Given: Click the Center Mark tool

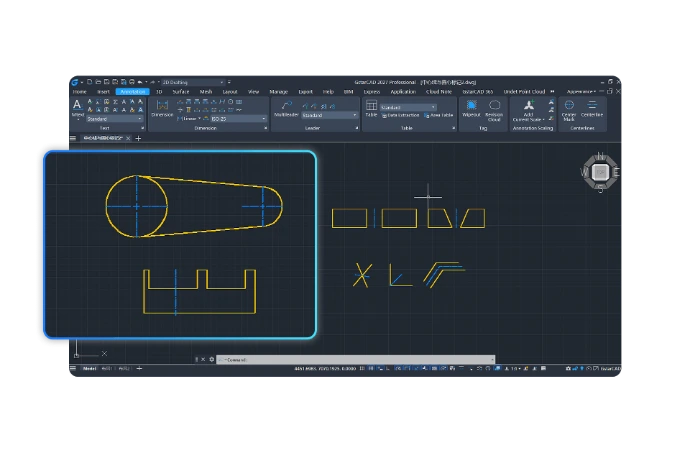Looking at the screenshot, I should [x=569, y=110].
